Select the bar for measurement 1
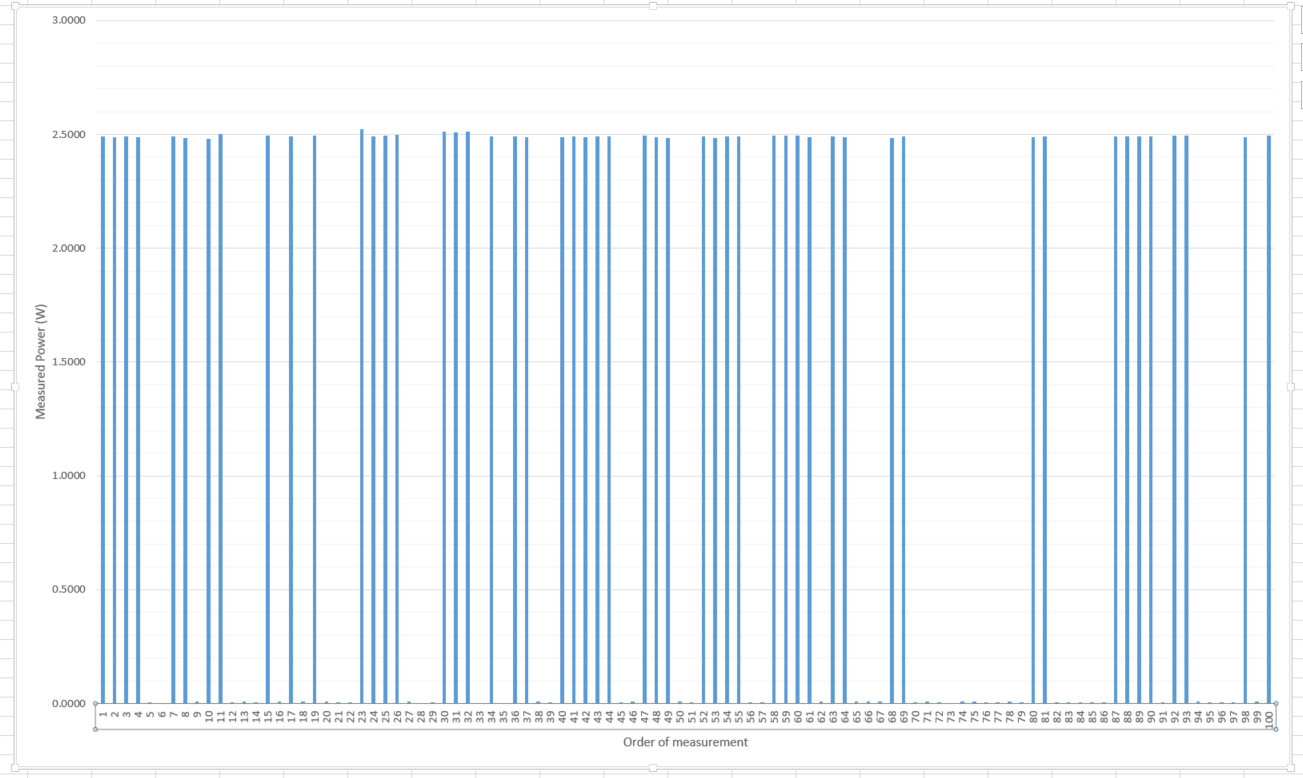 103,420
